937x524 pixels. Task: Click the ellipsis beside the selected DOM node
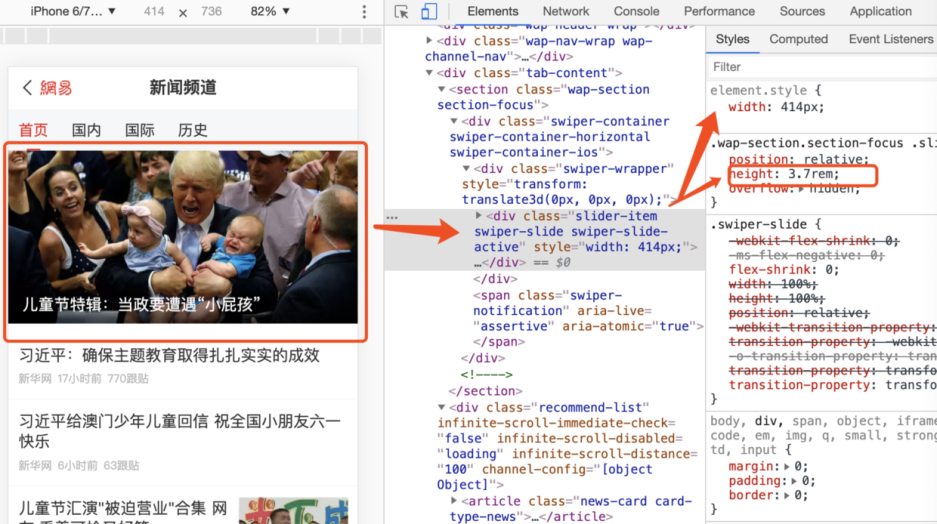(392, 217)
